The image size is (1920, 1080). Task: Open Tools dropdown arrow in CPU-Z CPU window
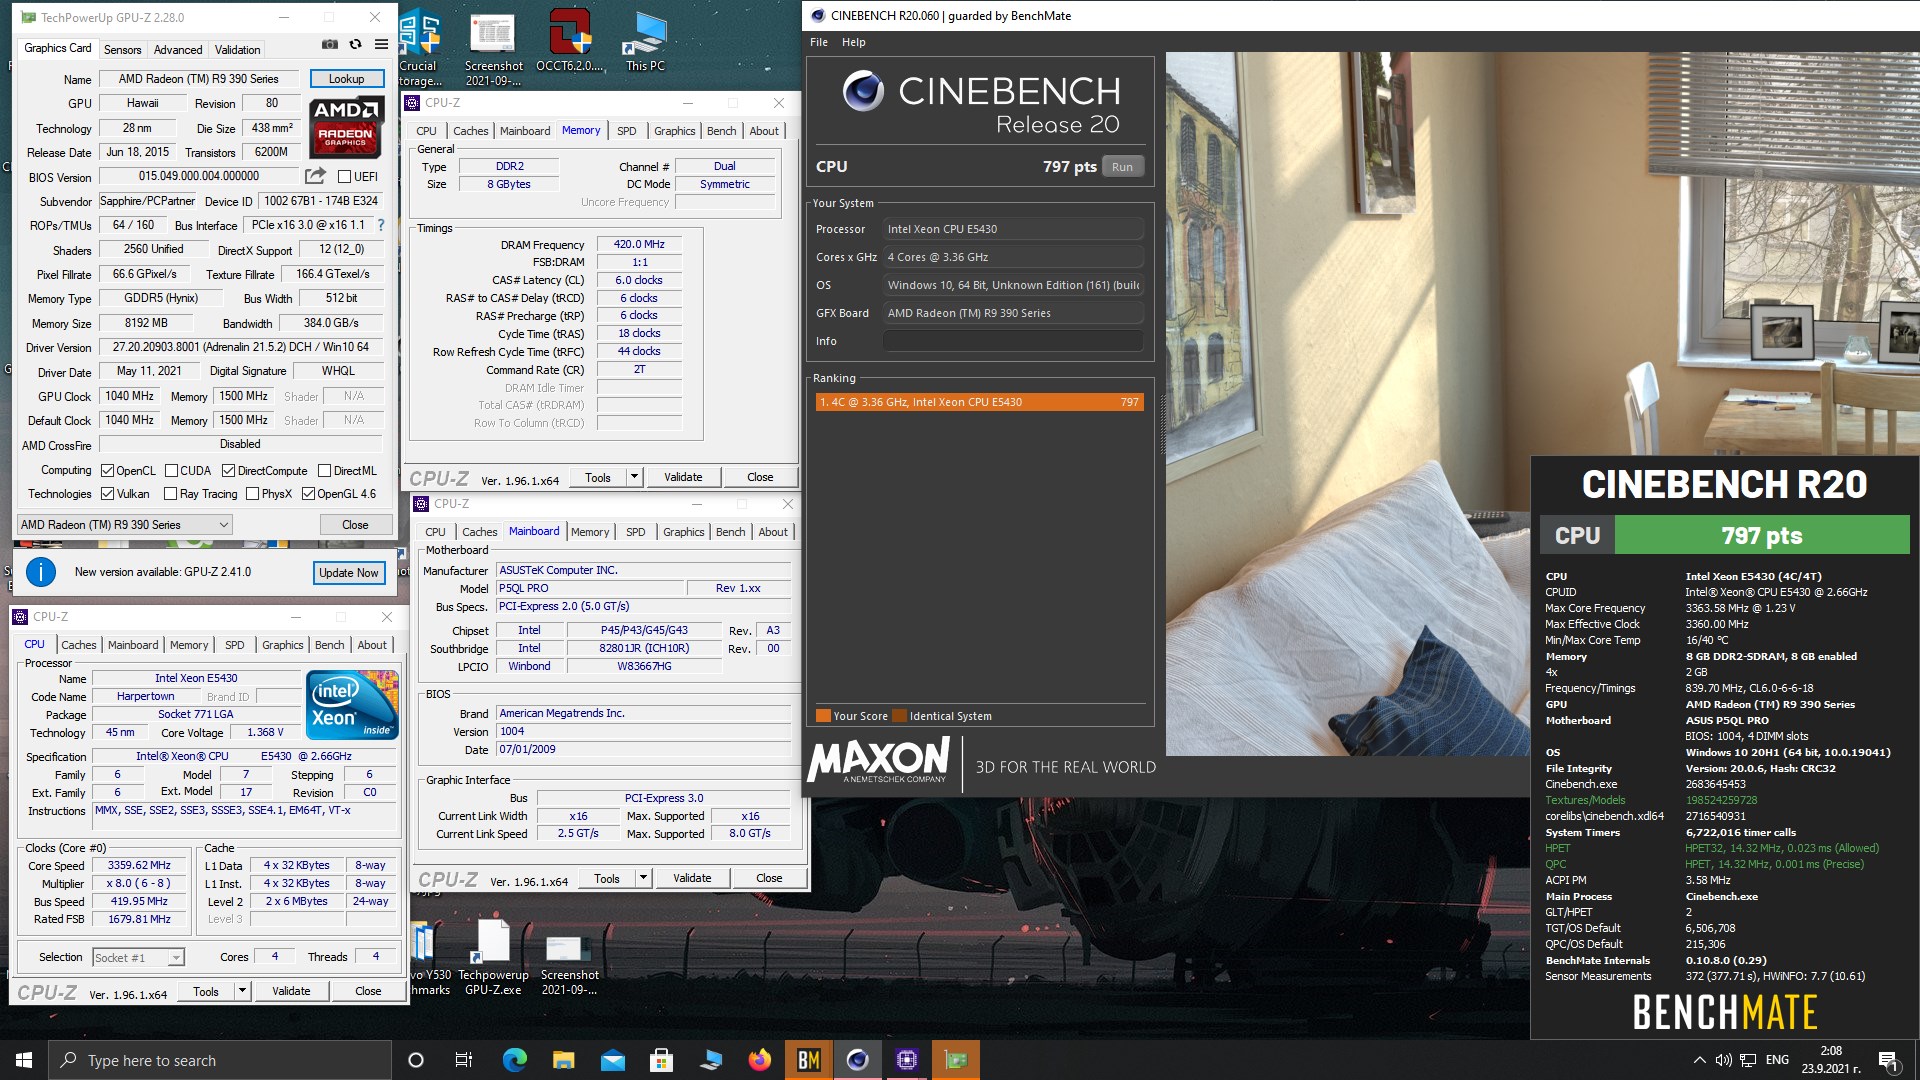(241, 991)
